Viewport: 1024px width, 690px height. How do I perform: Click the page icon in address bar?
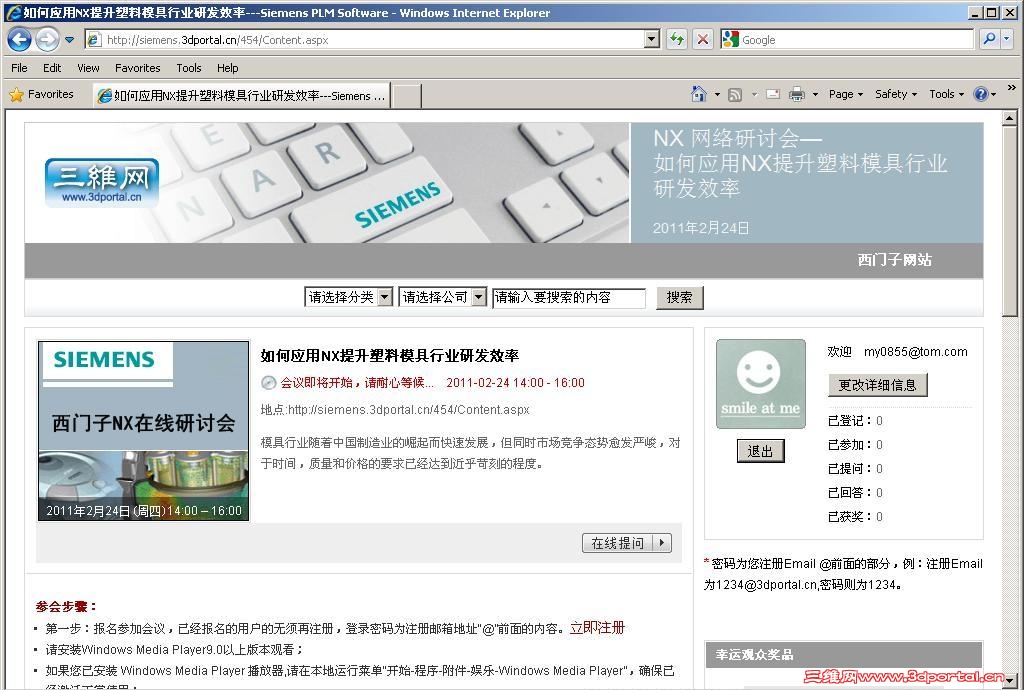click(x=95, y=40)
